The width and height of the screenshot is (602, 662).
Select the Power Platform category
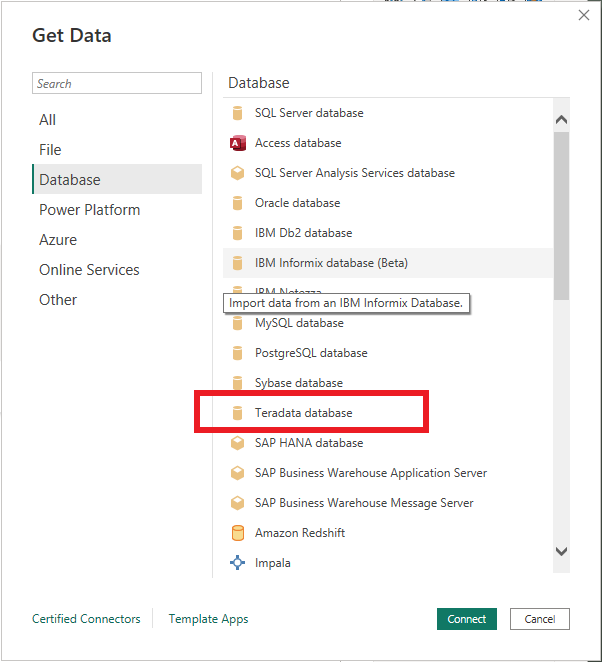point(117,210)
